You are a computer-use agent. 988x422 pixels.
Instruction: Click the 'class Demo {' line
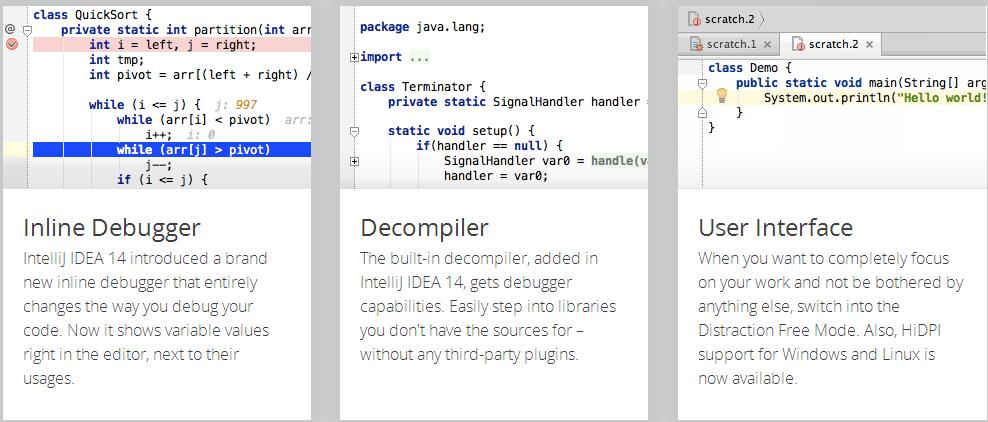(750, 68)
